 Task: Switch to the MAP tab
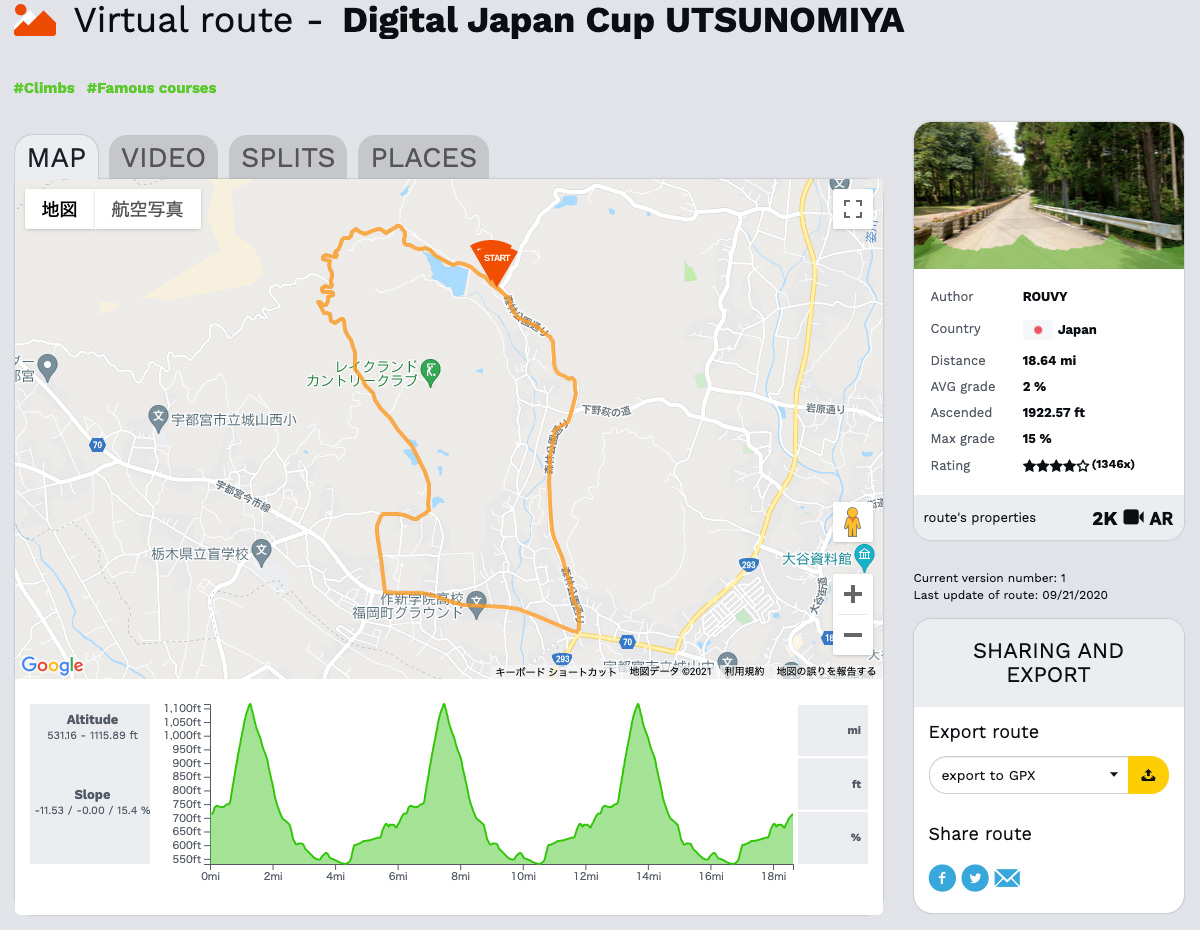pyautogui.click(x=57, y=158)
